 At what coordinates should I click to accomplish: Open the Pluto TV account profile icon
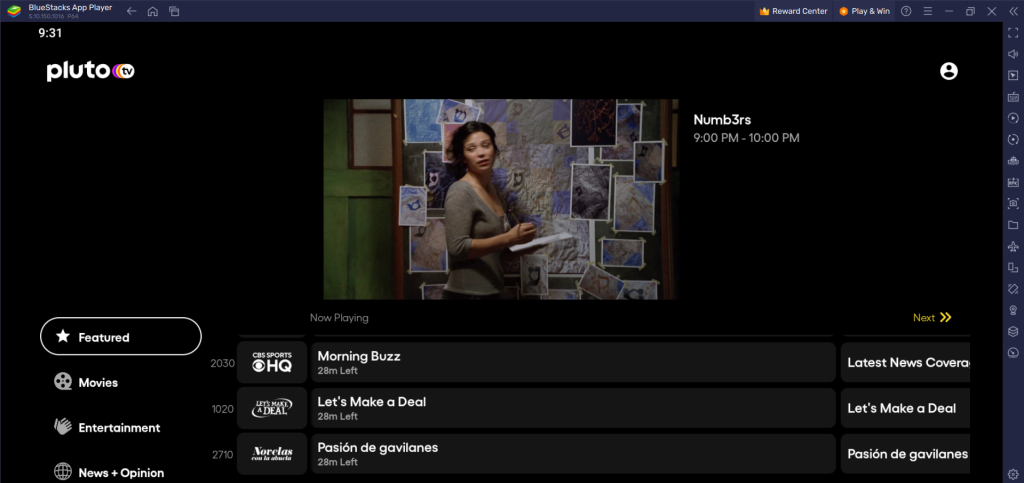click(x=948, y=71)
